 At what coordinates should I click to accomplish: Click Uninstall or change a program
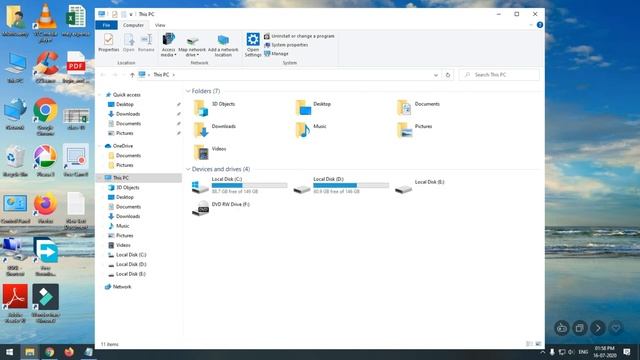(299, 36)
